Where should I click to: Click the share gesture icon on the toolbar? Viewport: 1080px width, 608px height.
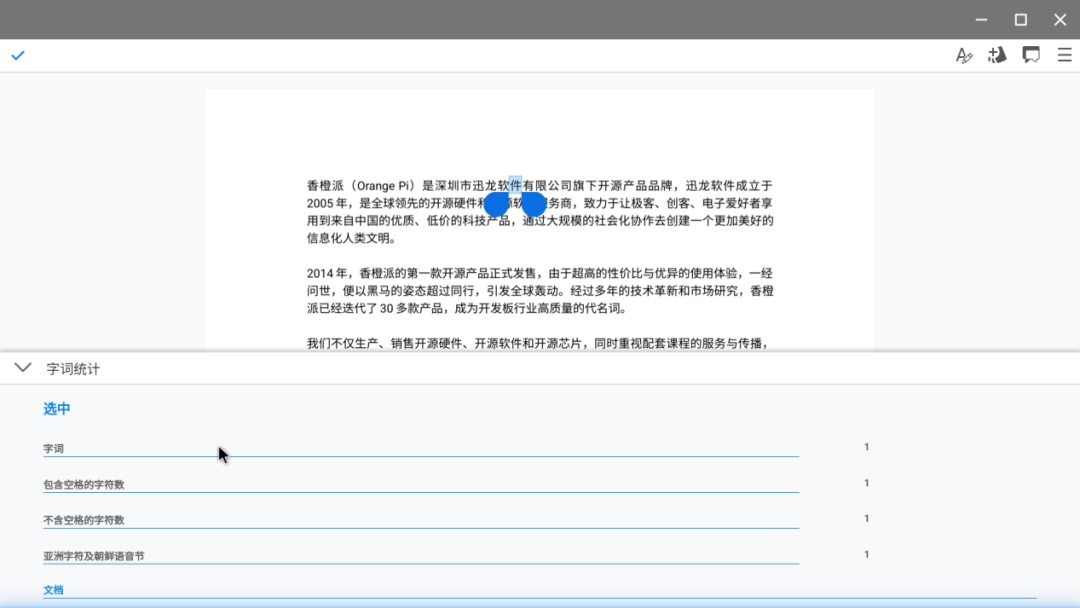[996, 55]
